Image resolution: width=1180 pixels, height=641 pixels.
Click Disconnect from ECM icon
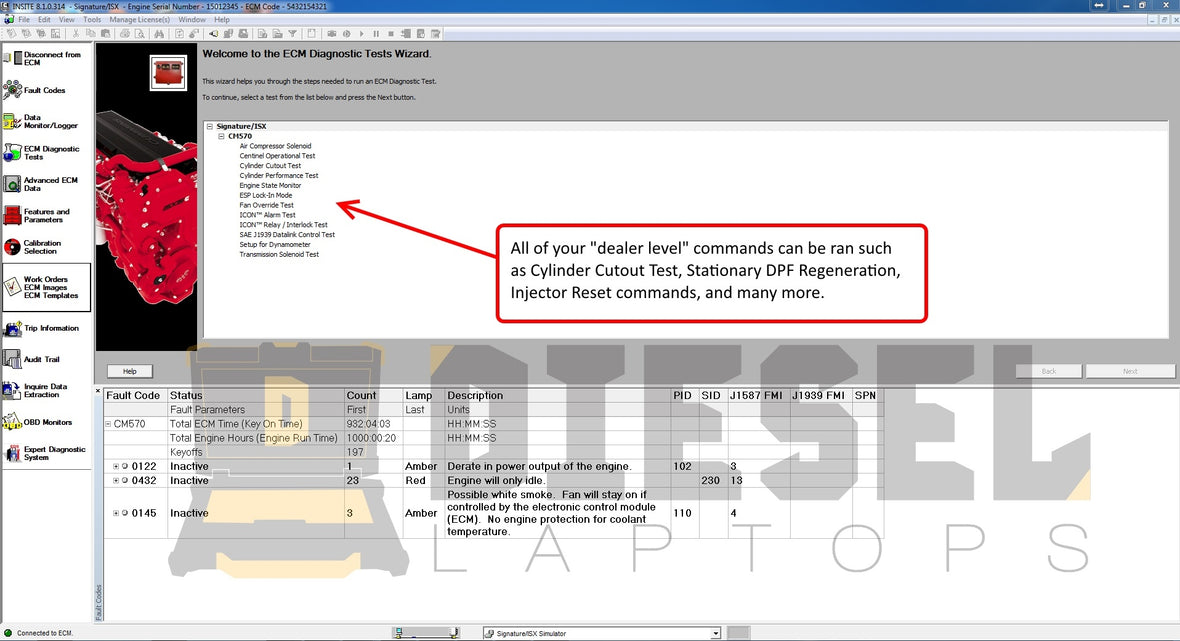coord(13,58)
